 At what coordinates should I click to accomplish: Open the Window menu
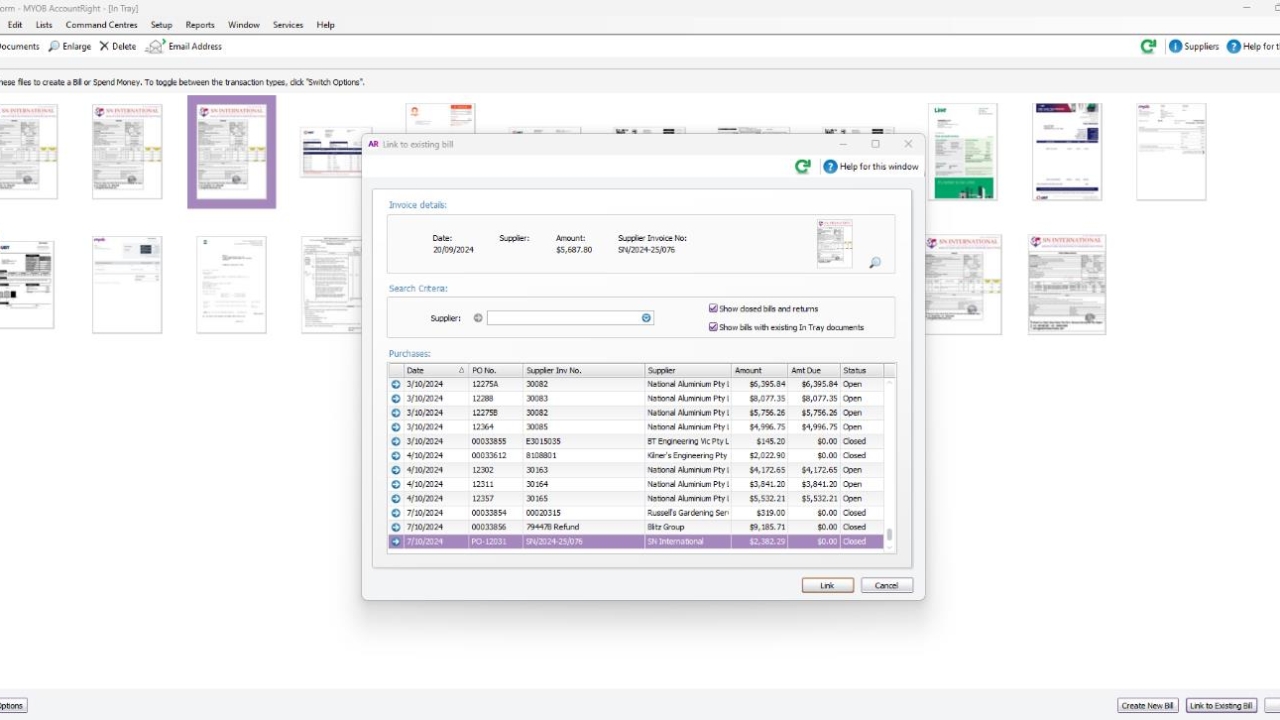[x=244, y=25]
